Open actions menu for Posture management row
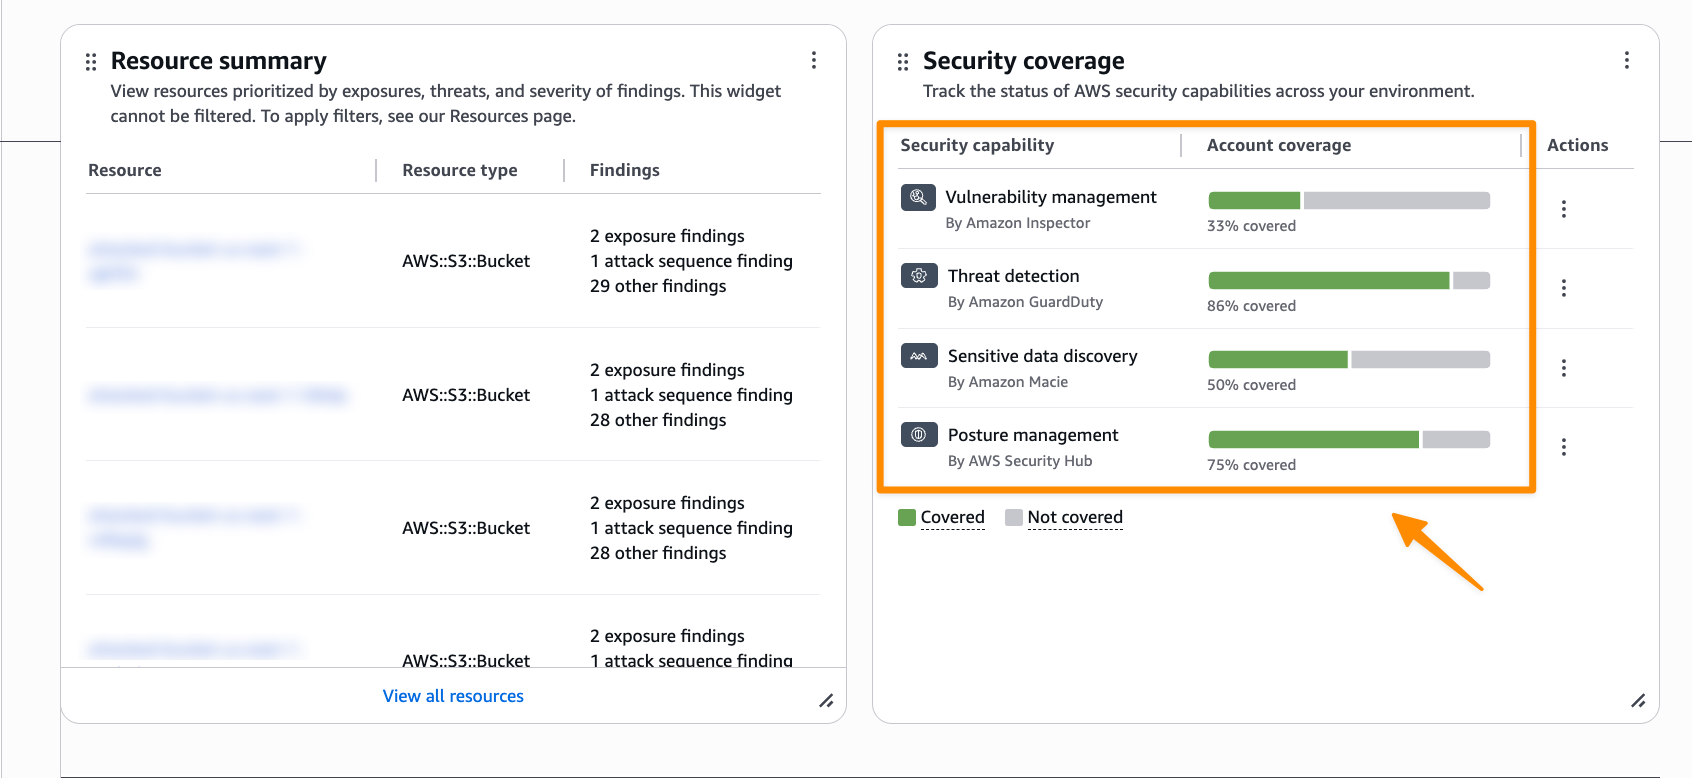Screen dimensions: 1692x778 [x=1564, y=447]
